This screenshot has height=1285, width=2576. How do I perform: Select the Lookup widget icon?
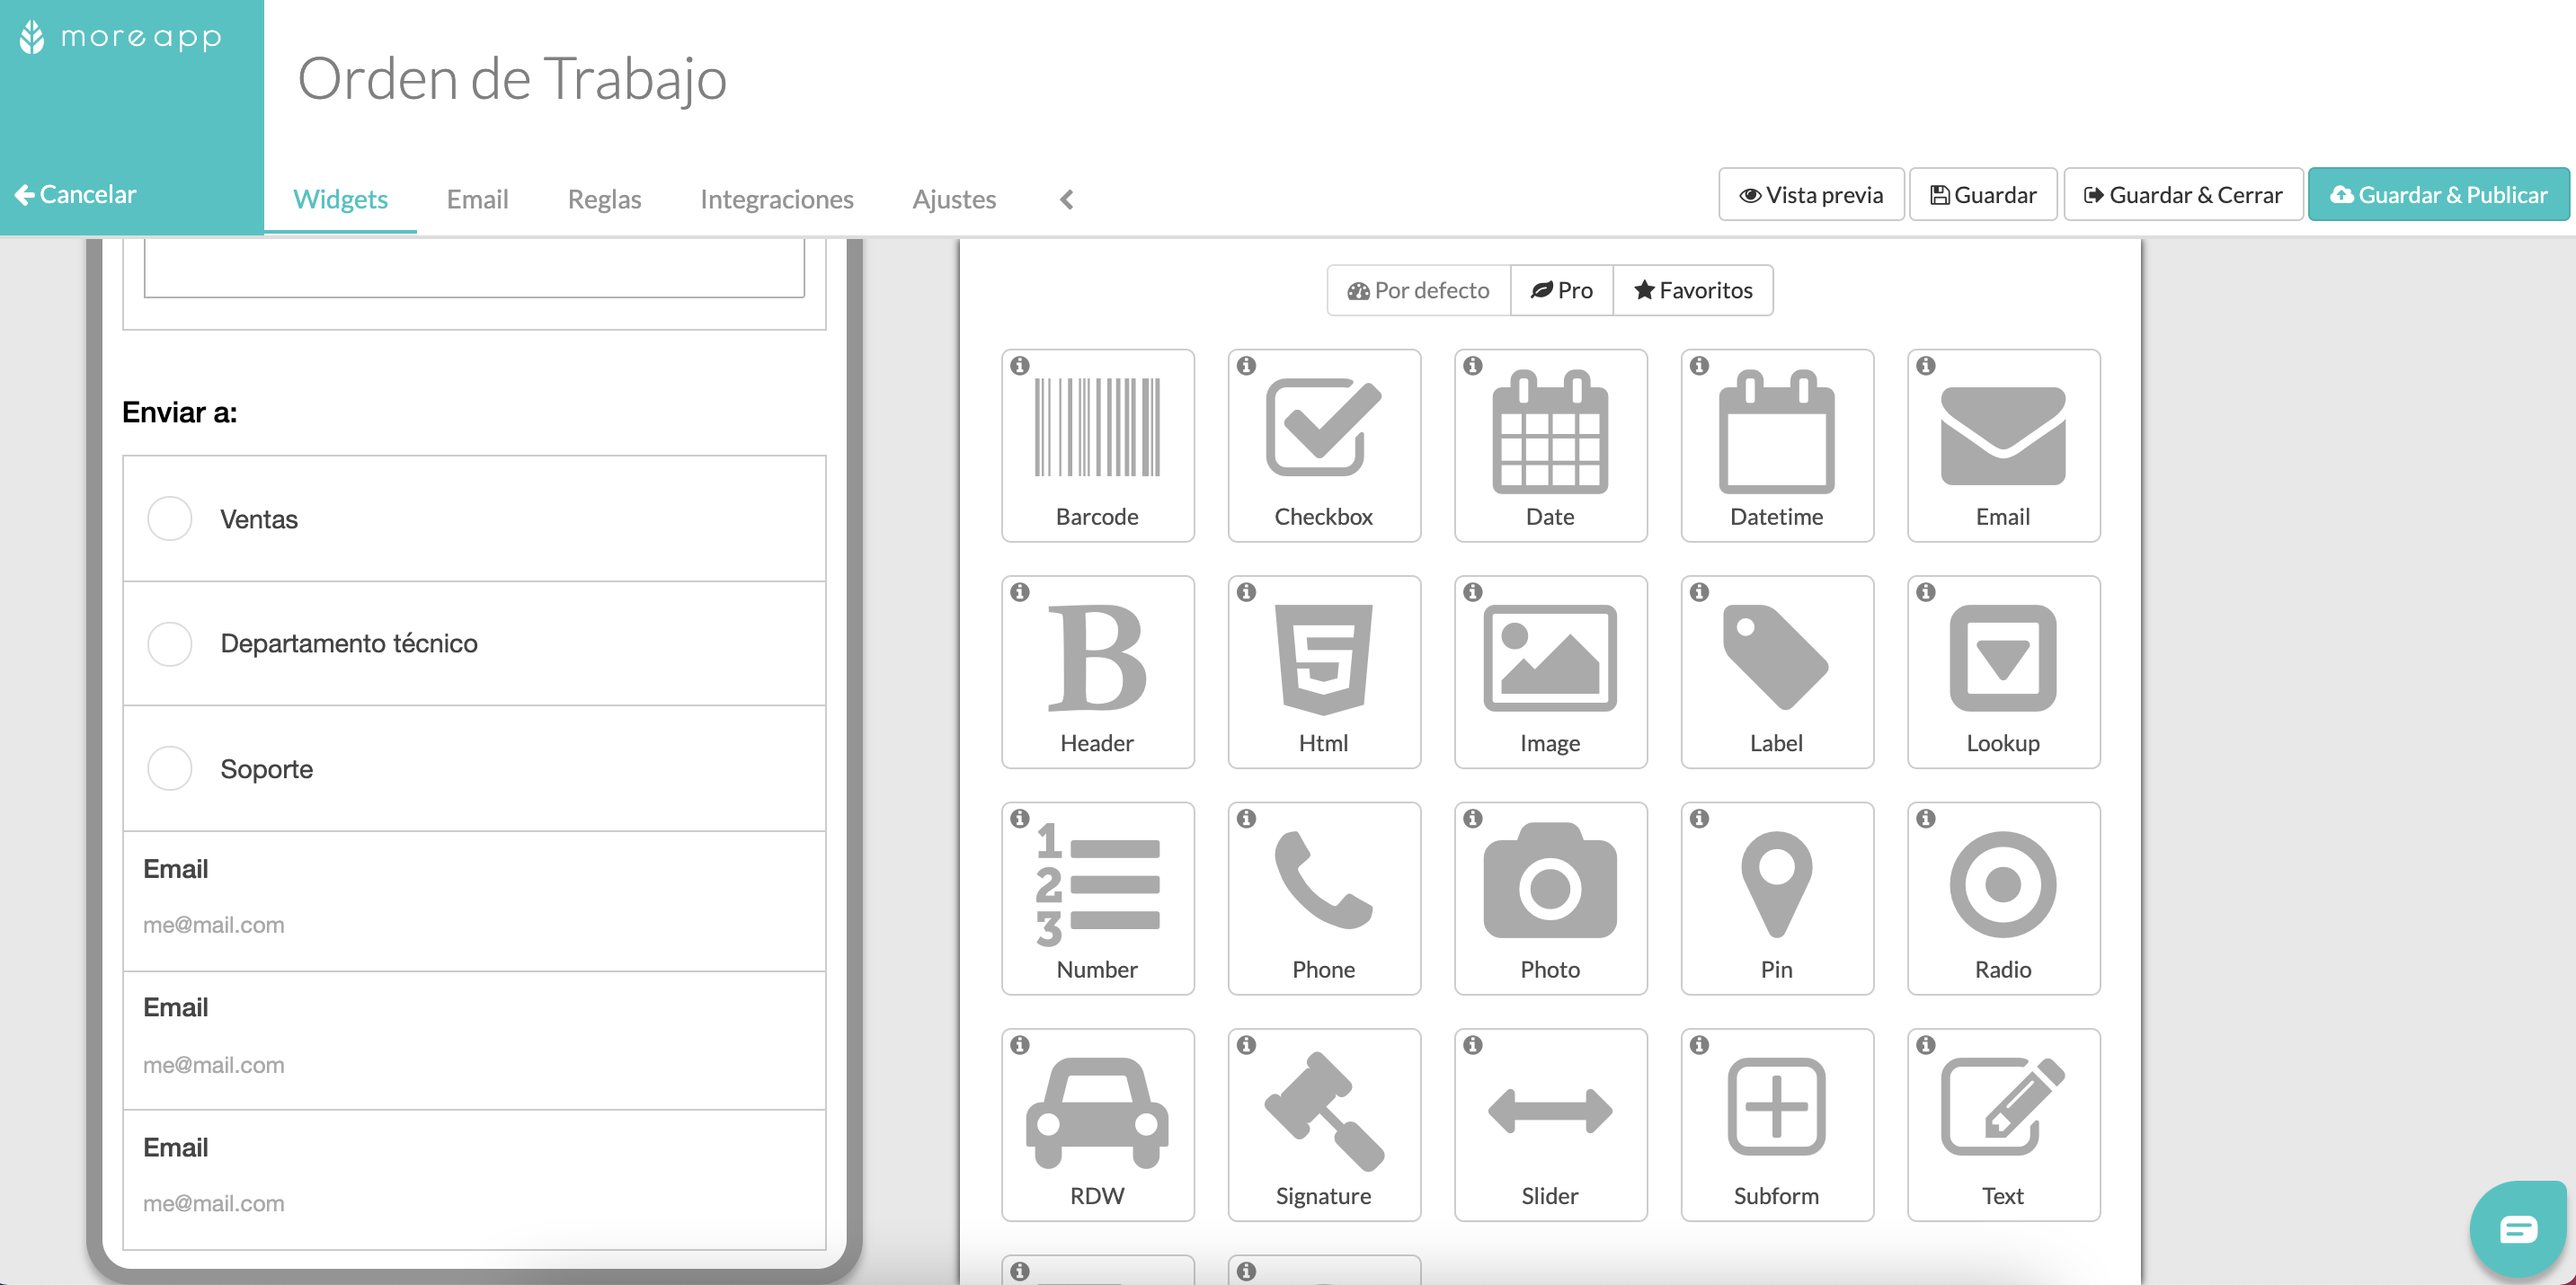pyautogui.click(x=2003, y=670)
